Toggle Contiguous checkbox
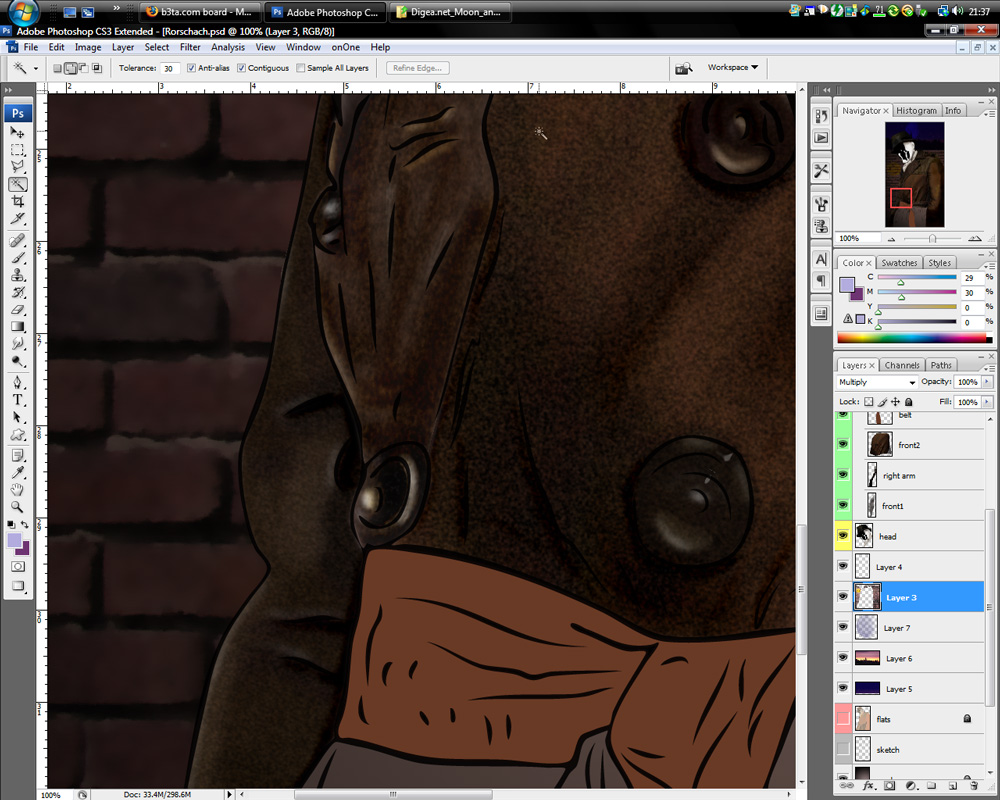This screenshot has height=800, width=1000. tap(241, 68)
